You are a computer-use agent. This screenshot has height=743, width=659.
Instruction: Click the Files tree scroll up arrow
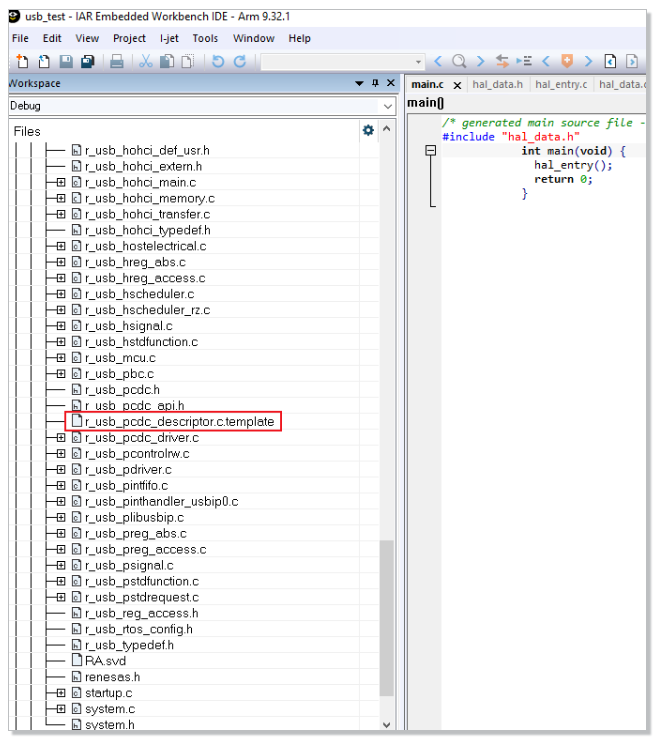[387, 129]
